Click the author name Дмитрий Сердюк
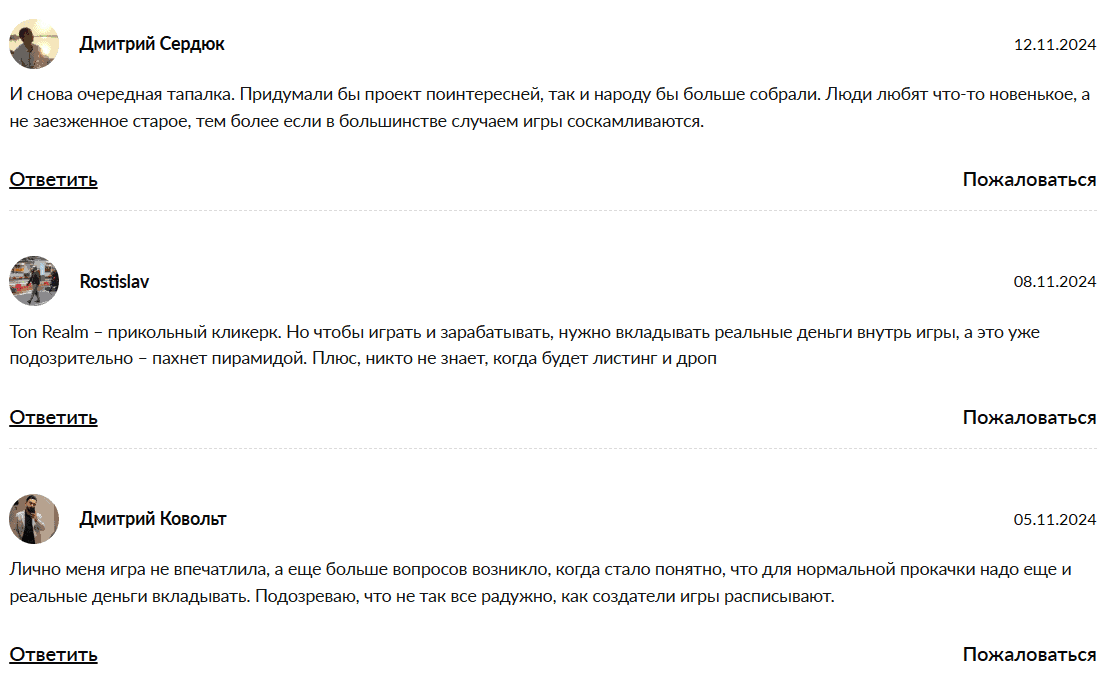This screenshot has width=1109, height=676. click(x=152, y=44)
